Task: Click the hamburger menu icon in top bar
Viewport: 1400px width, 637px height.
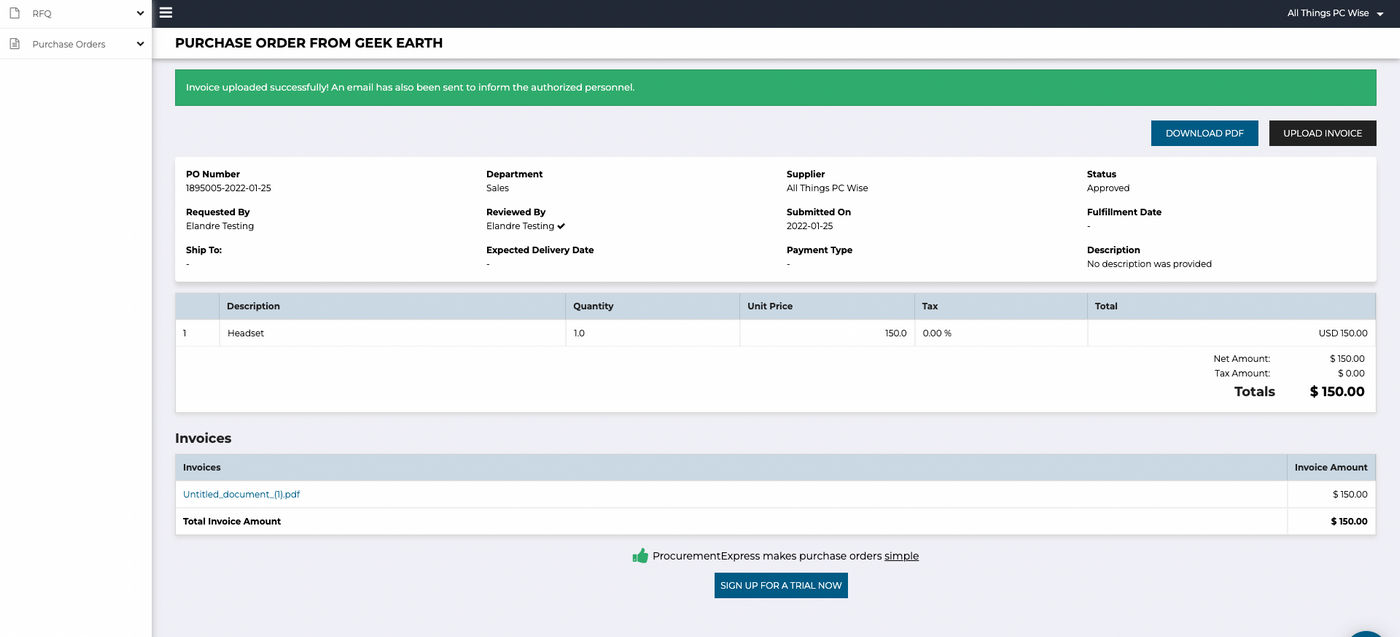Action: (x=166, y=13)
